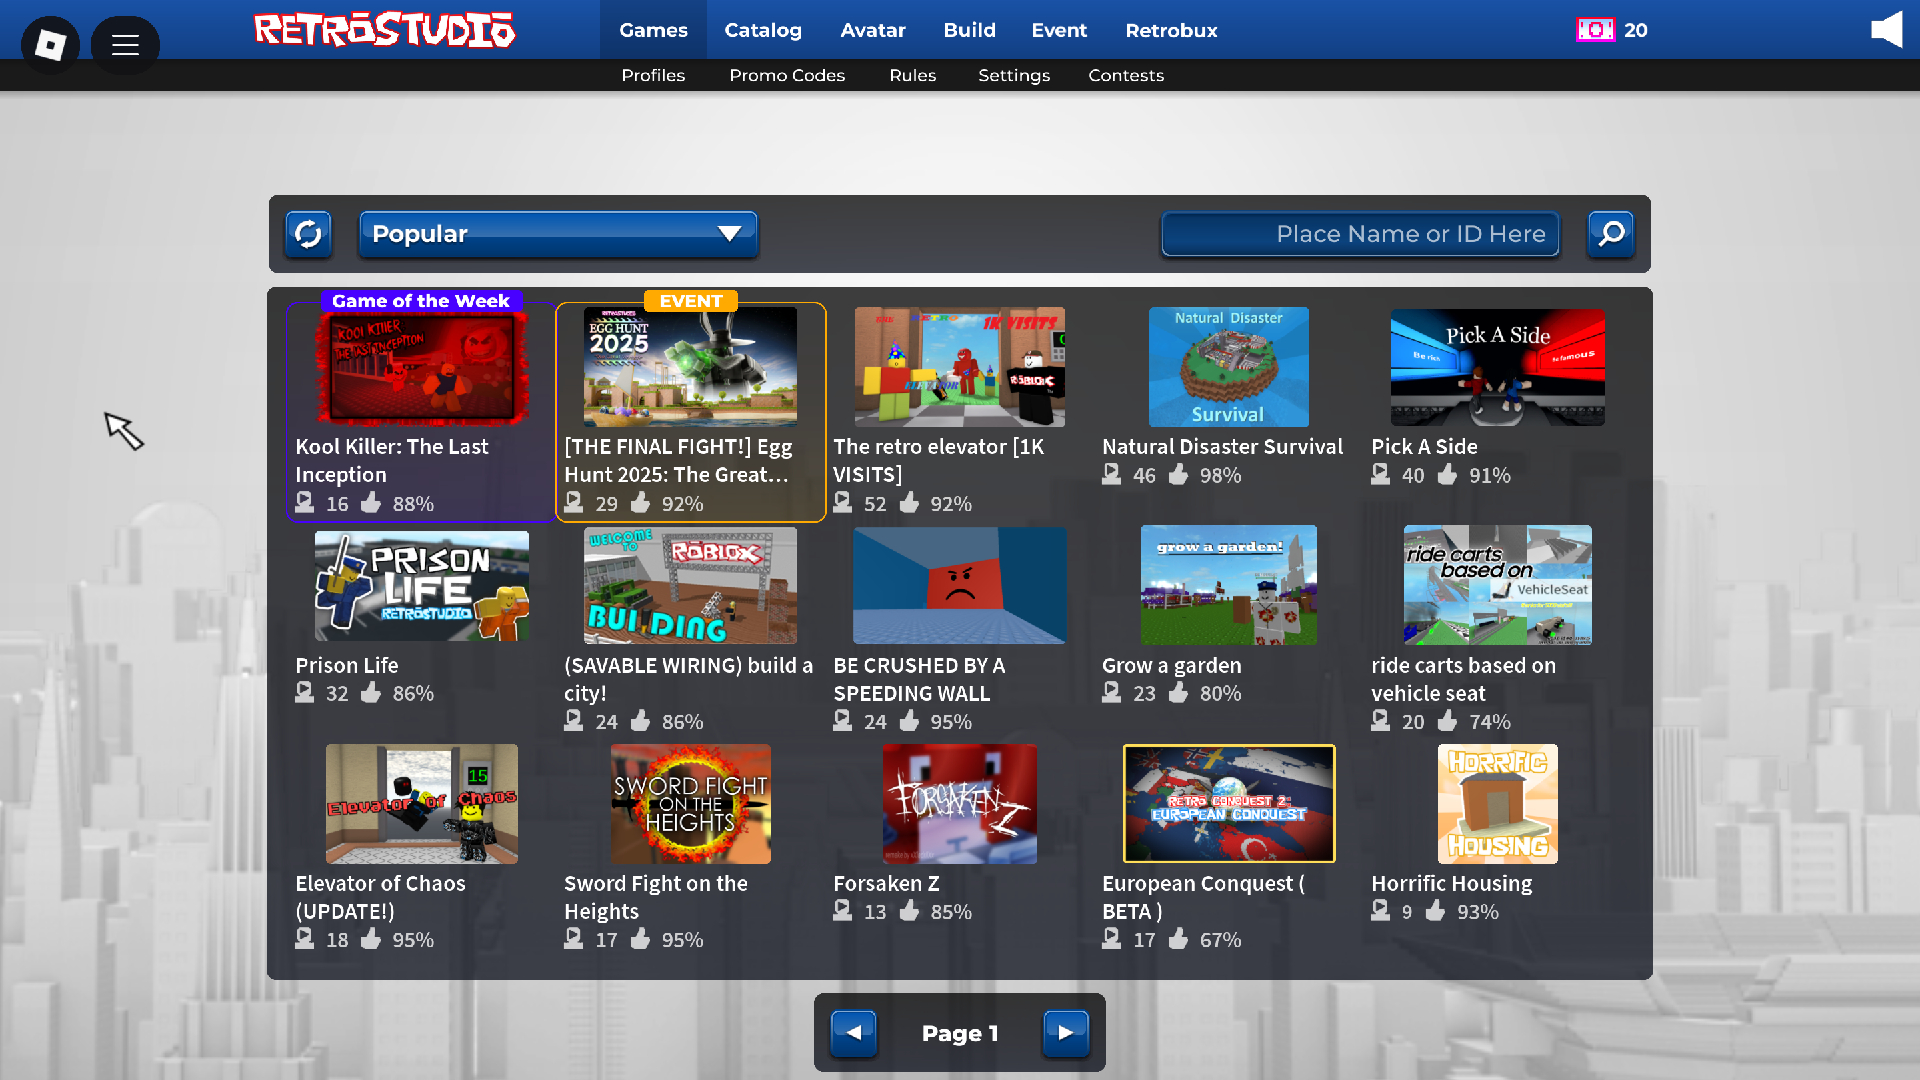Switch to the Games tab
This screenshot has width=1920, height=1080.
[x=653, y=30]
